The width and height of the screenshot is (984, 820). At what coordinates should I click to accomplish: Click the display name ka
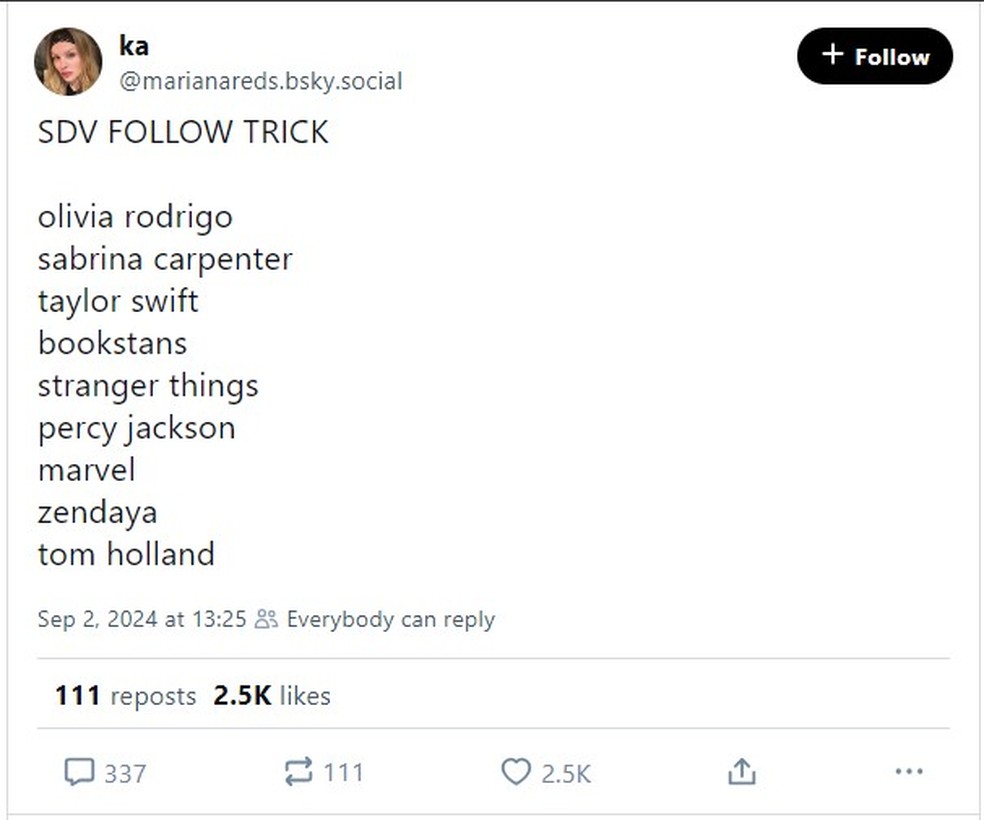[133, 45]
